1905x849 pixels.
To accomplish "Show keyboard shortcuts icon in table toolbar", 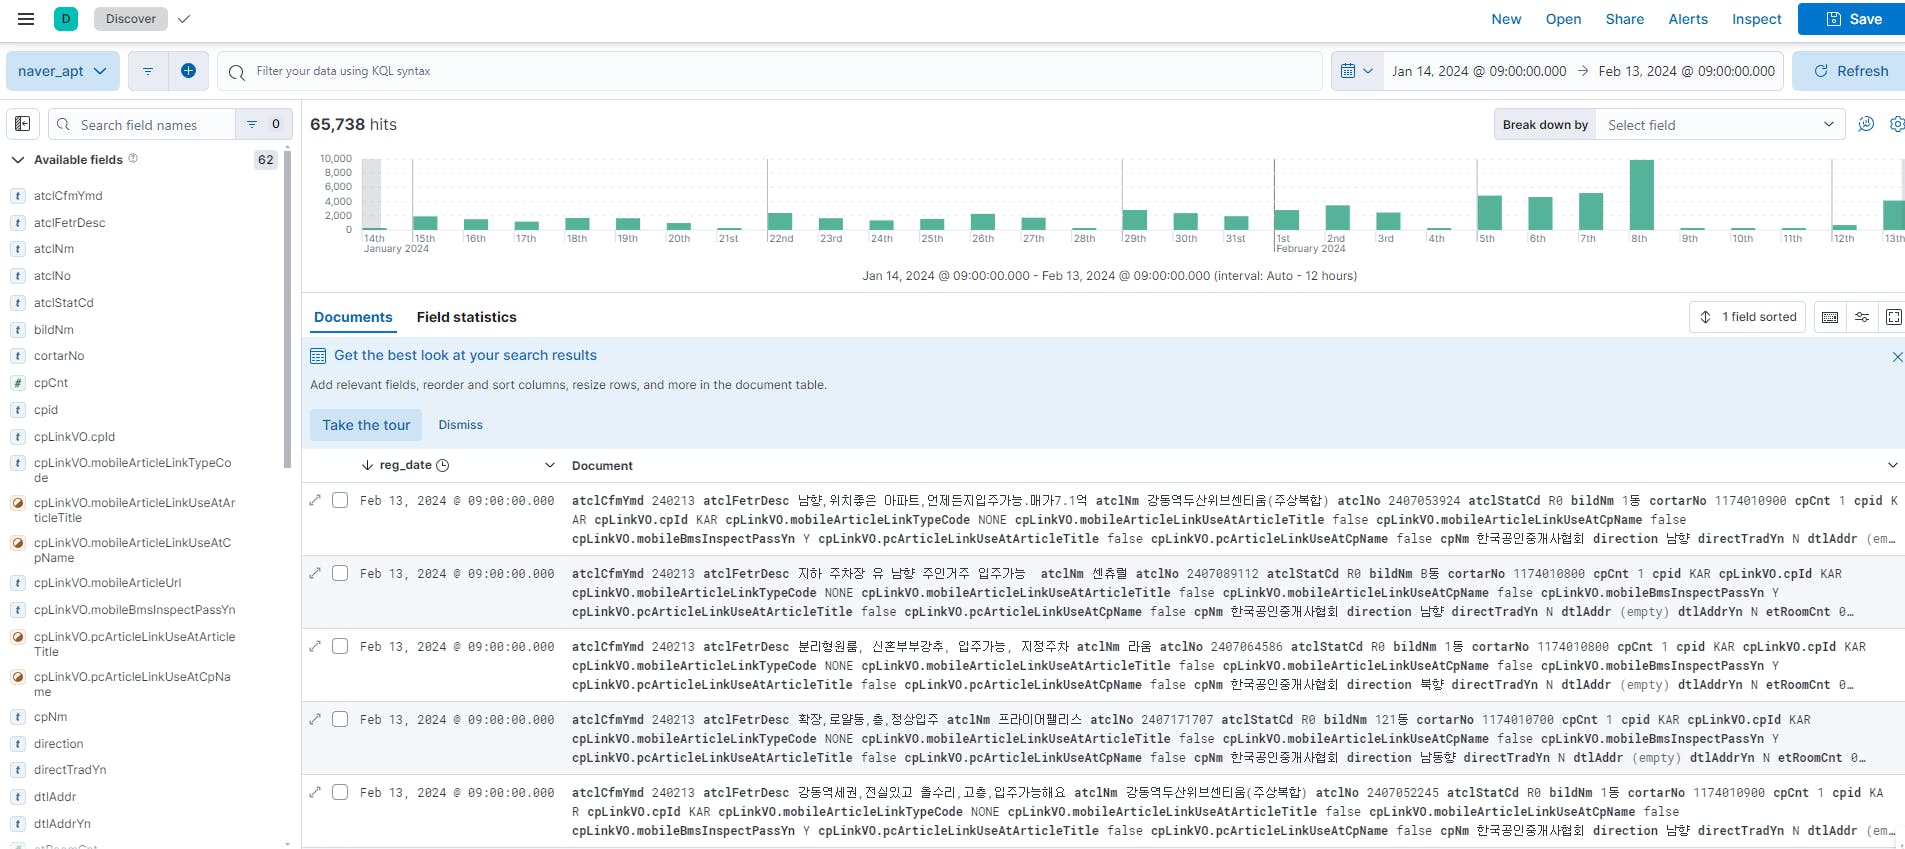I will coord(1830,317).
